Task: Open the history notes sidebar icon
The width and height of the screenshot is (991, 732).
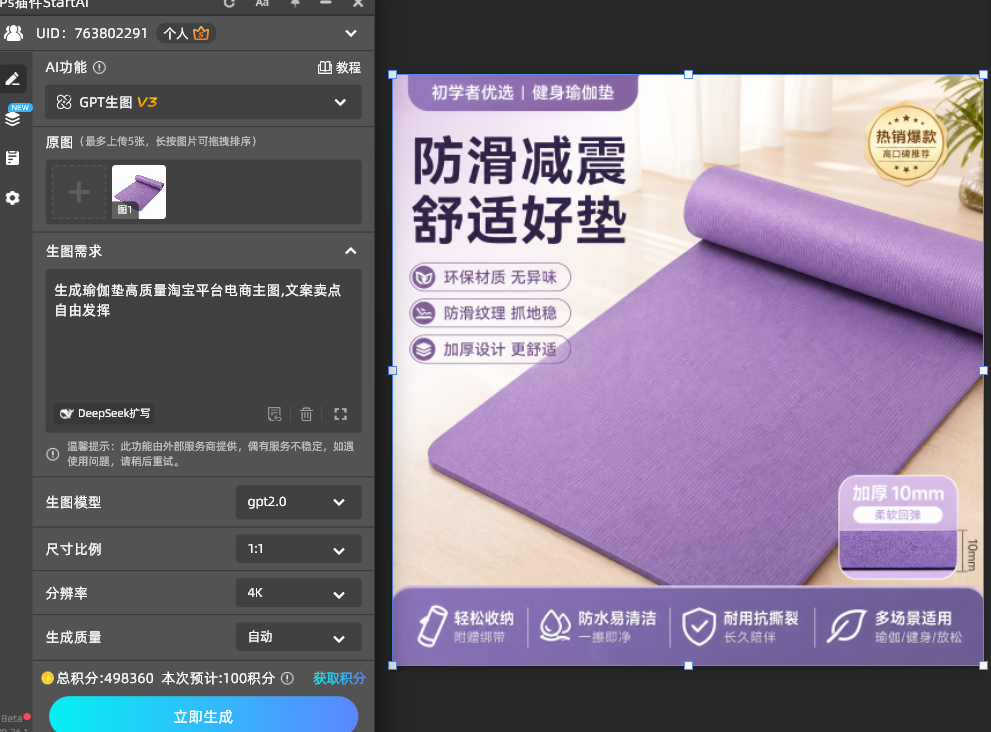Action: click(13, 158)
